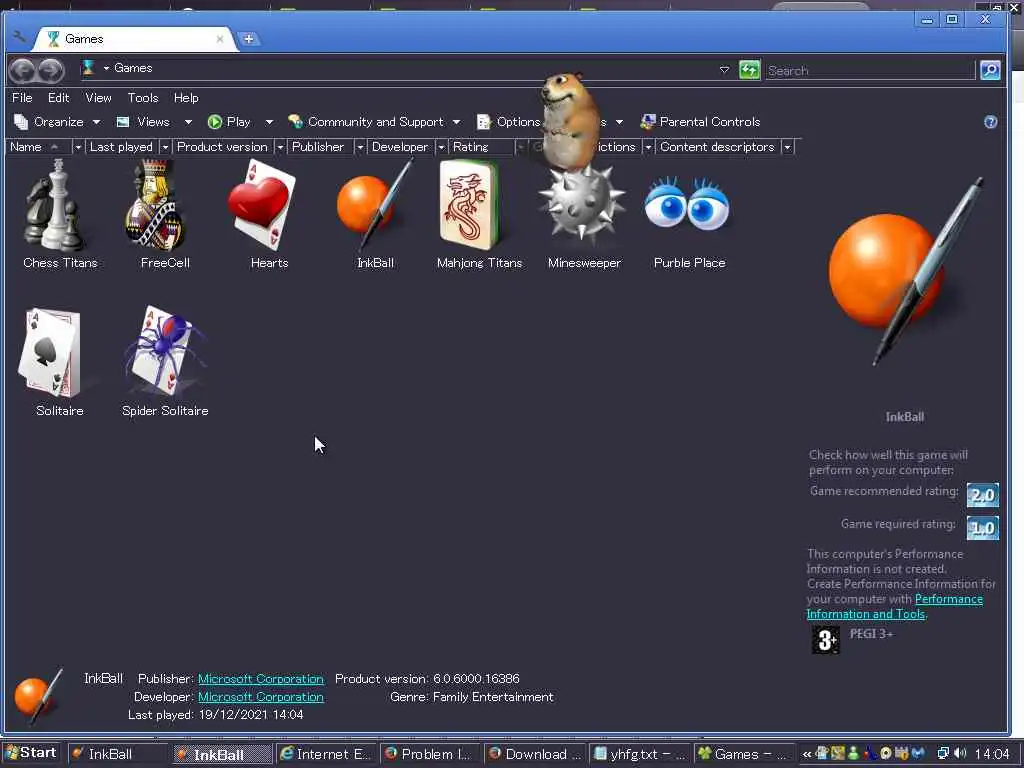Click the Options toolbar button

point(509,122)
